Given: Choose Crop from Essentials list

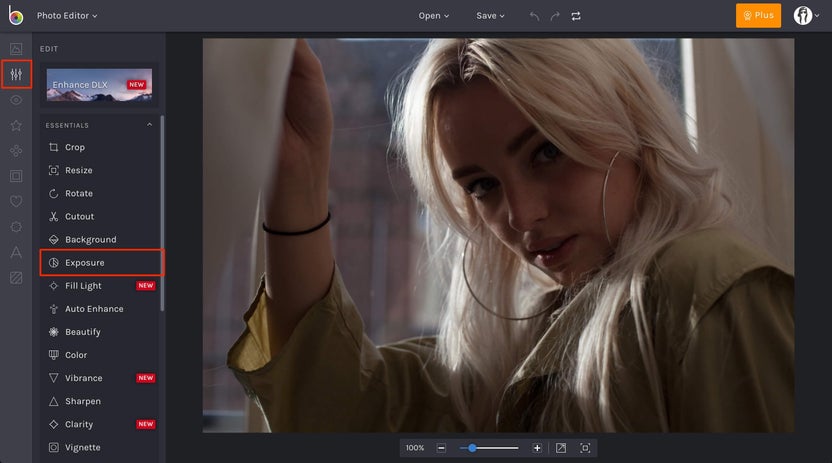Looking at the screenshot, I should pyautogui.click(x=75, y=147).
